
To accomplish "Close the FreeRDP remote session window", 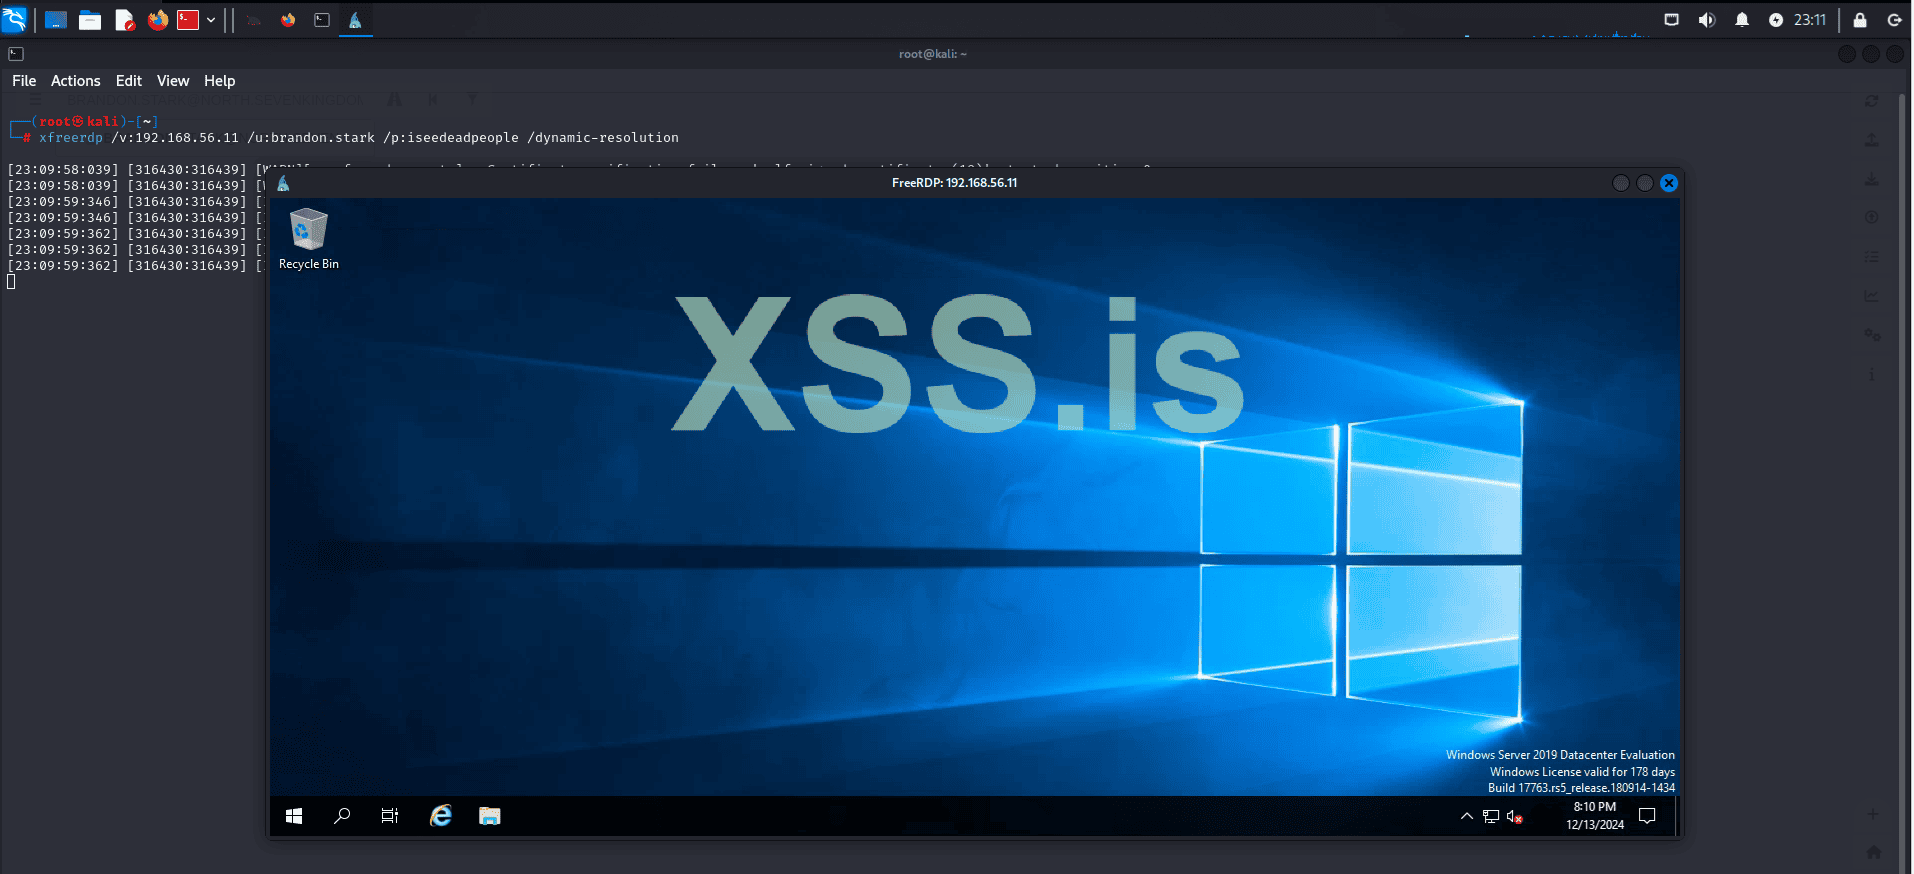I will tap(1669, 183).
